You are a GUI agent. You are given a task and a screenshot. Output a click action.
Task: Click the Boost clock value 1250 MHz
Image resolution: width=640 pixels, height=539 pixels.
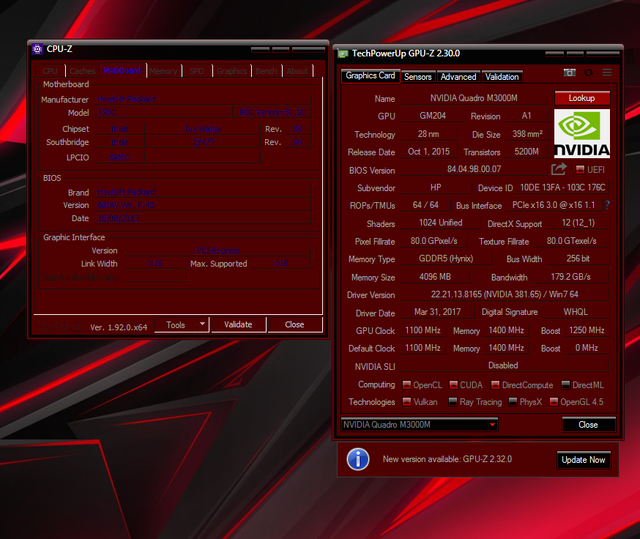pyautogui.click(x=587, y=330)
